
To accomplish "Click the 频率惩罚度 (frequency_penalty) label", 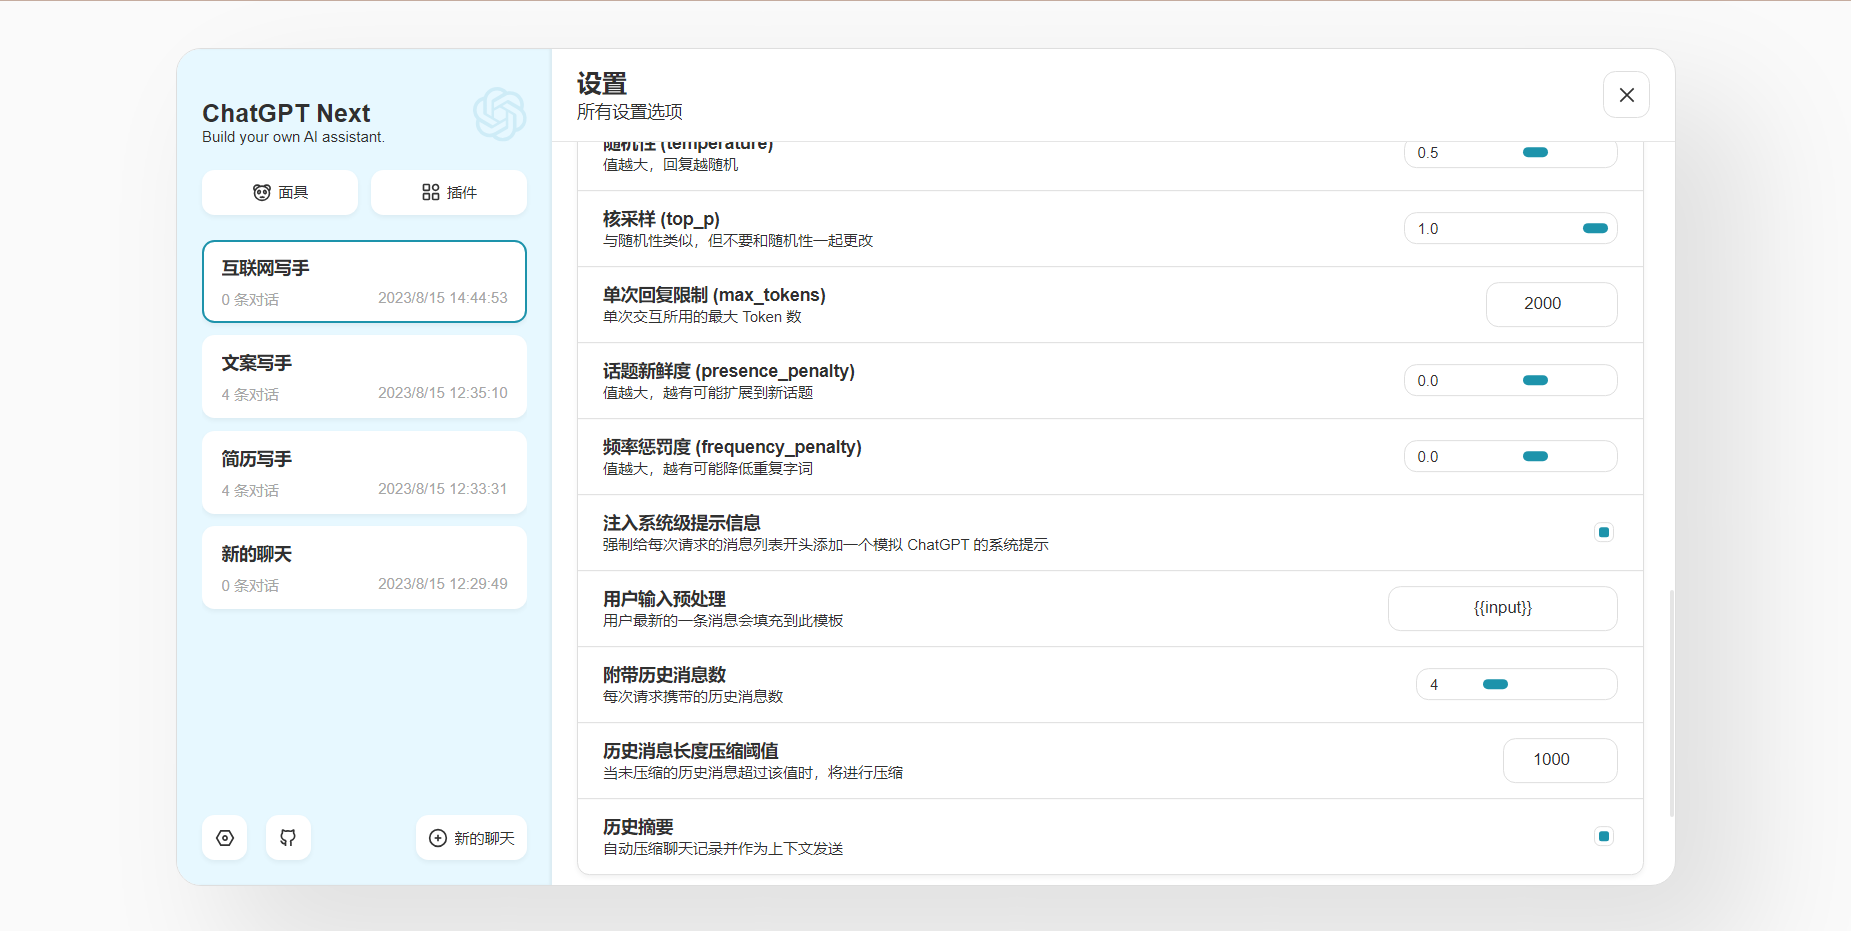I will point(732,447).
